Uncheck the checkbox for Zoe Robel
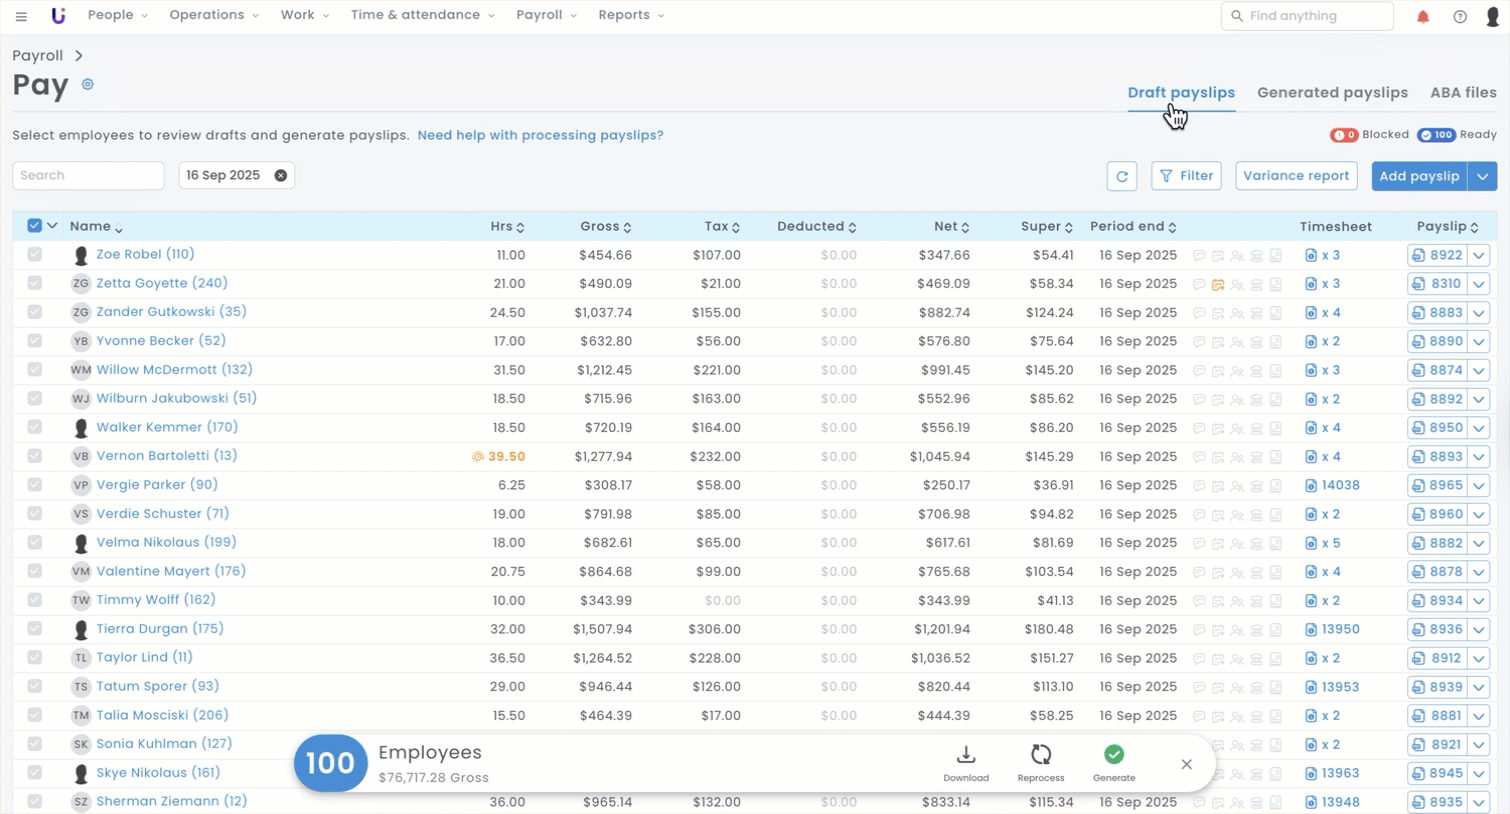Screen dimensions: 1510x814 tap(35, 255)
